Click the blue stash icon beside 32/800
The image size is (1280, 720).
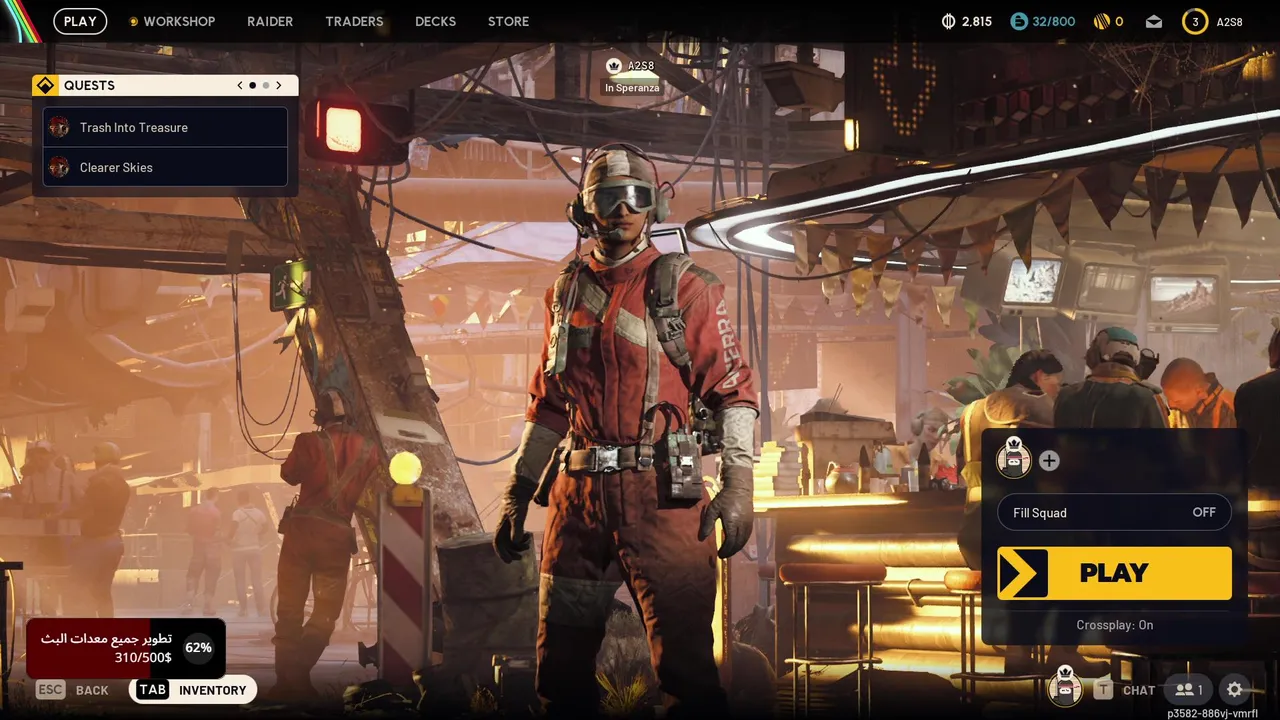pos(1018,21)
